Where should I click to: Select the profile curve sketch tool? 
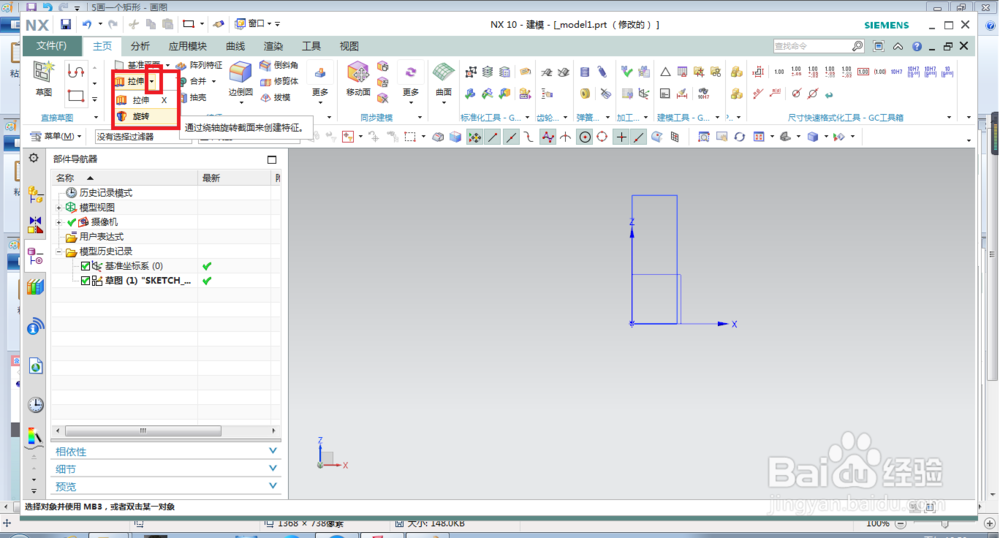(76, 71)
